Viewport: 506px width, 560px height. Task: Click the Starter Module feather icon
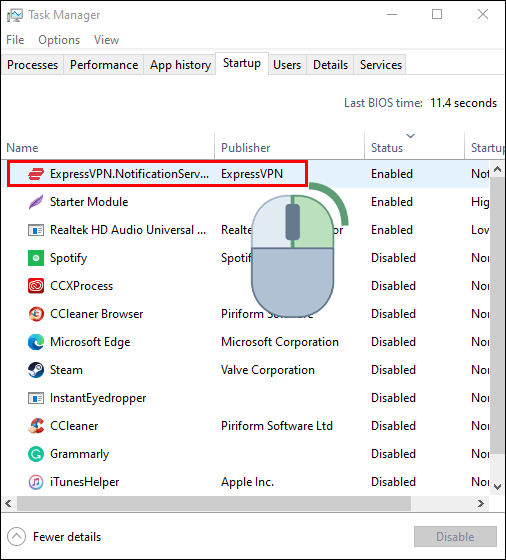[x=36, y=202]
